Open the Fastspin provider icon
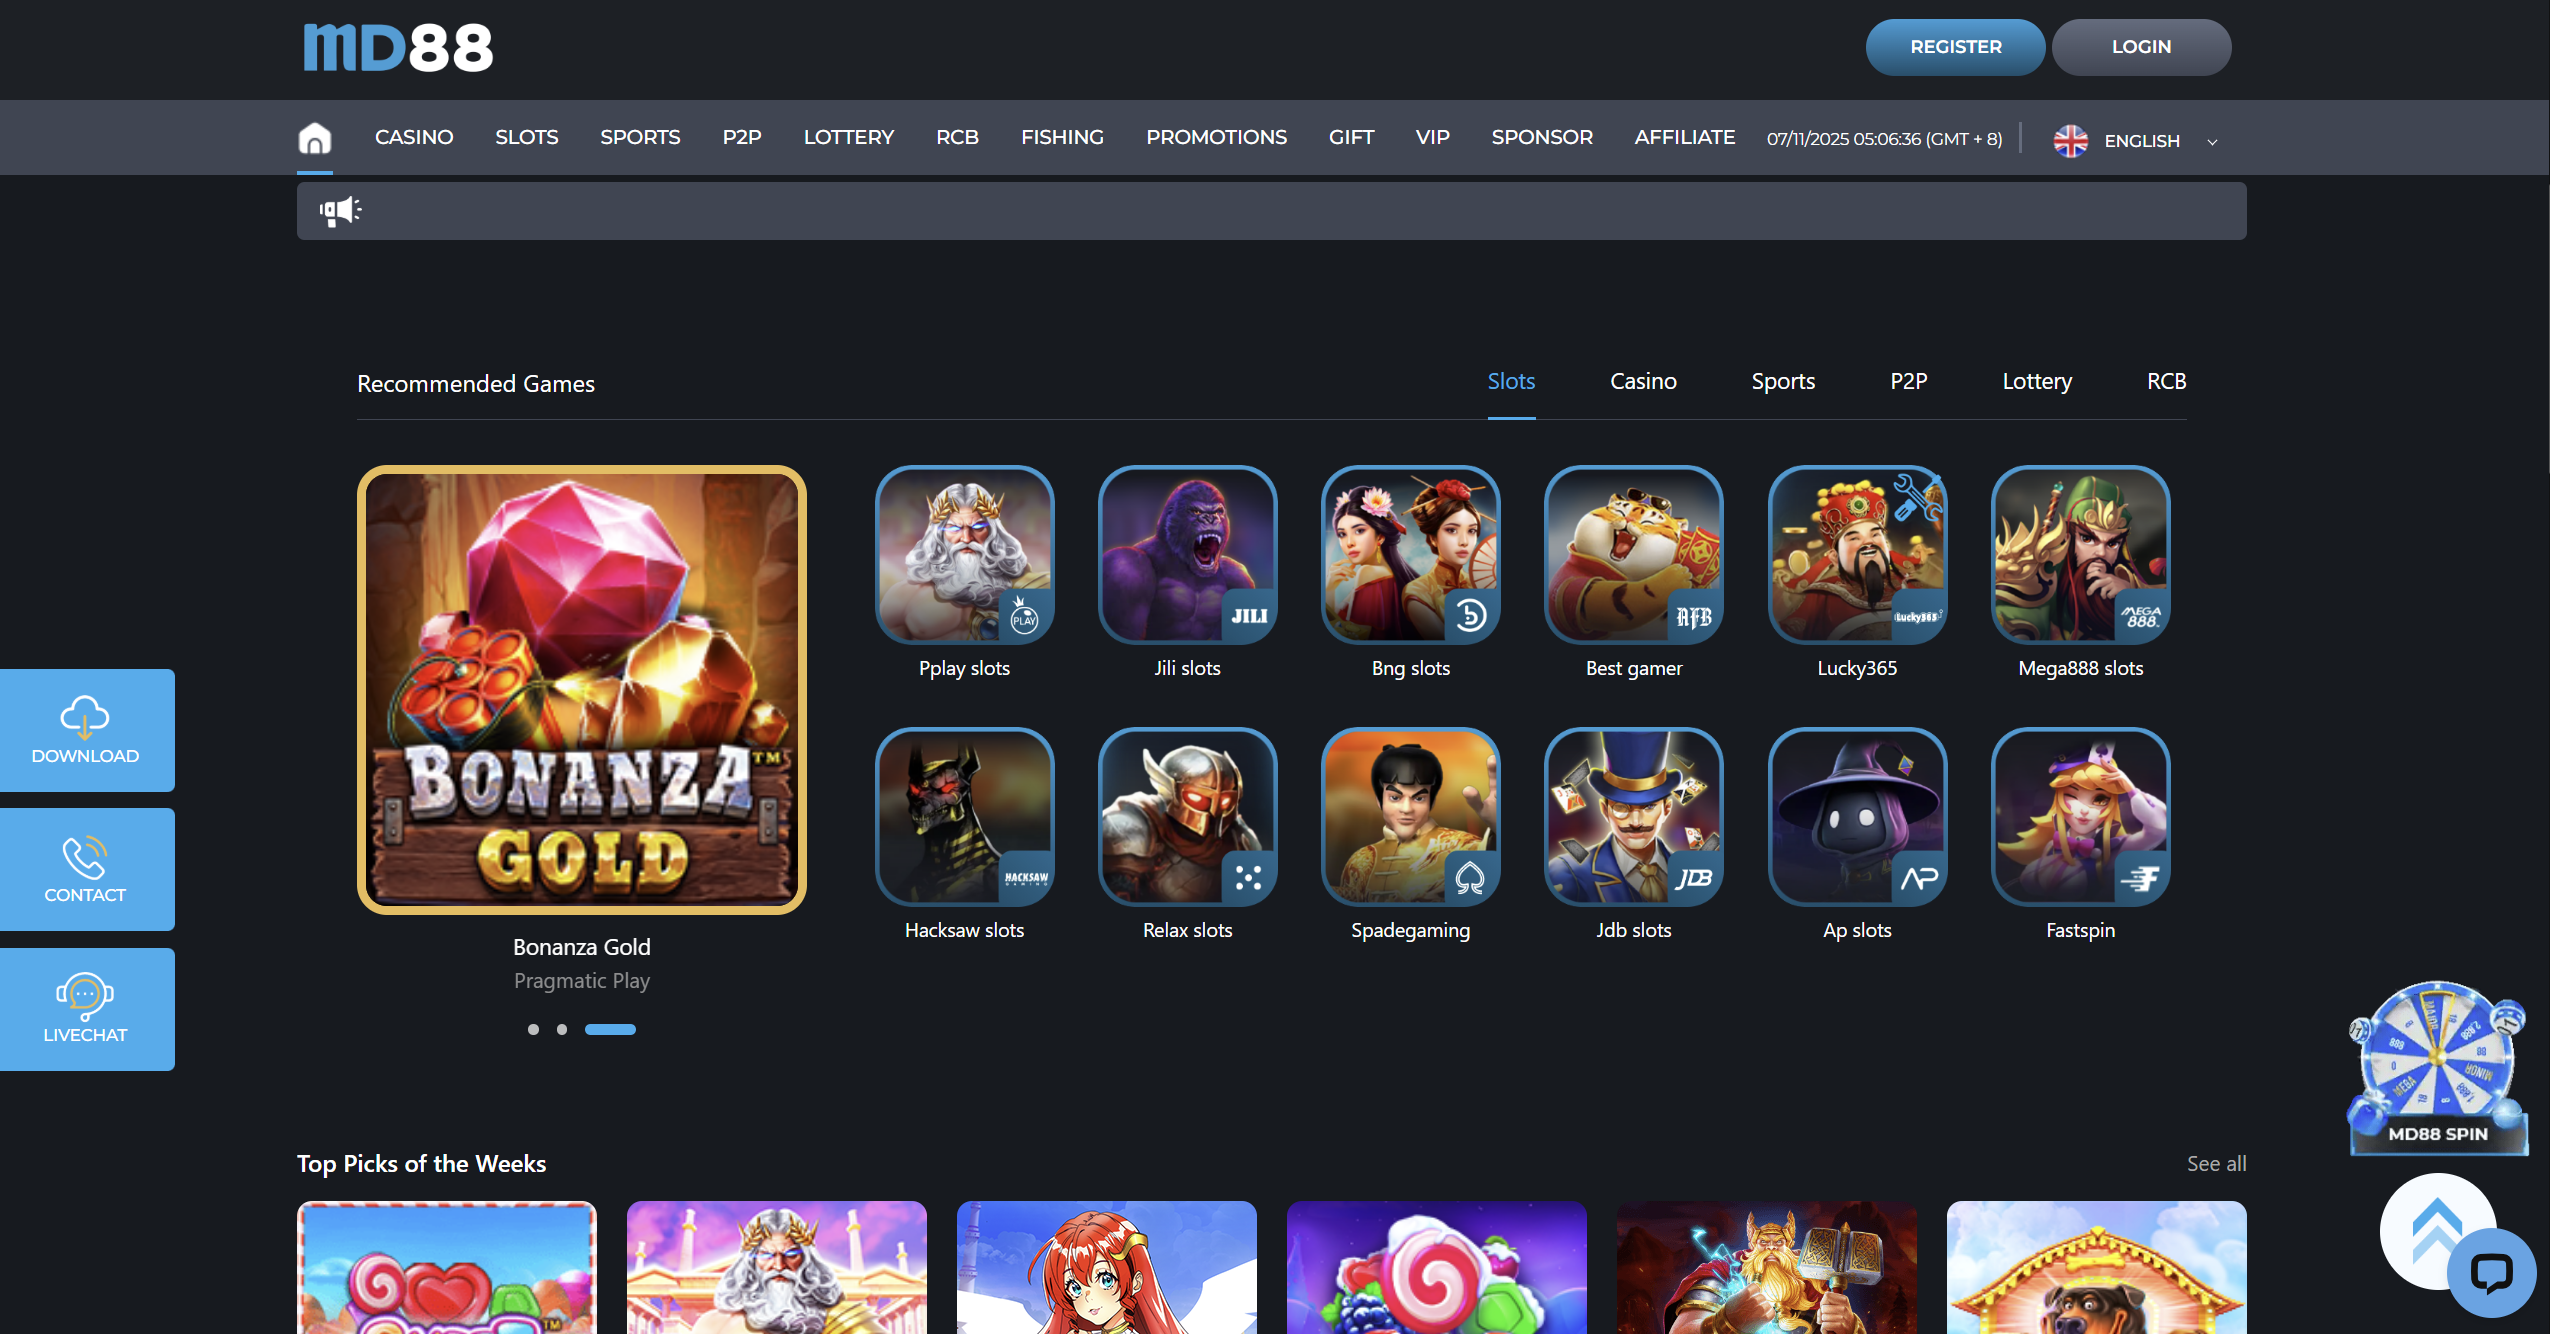Screen dimensions: 2550x1334 pos(2079,816)
